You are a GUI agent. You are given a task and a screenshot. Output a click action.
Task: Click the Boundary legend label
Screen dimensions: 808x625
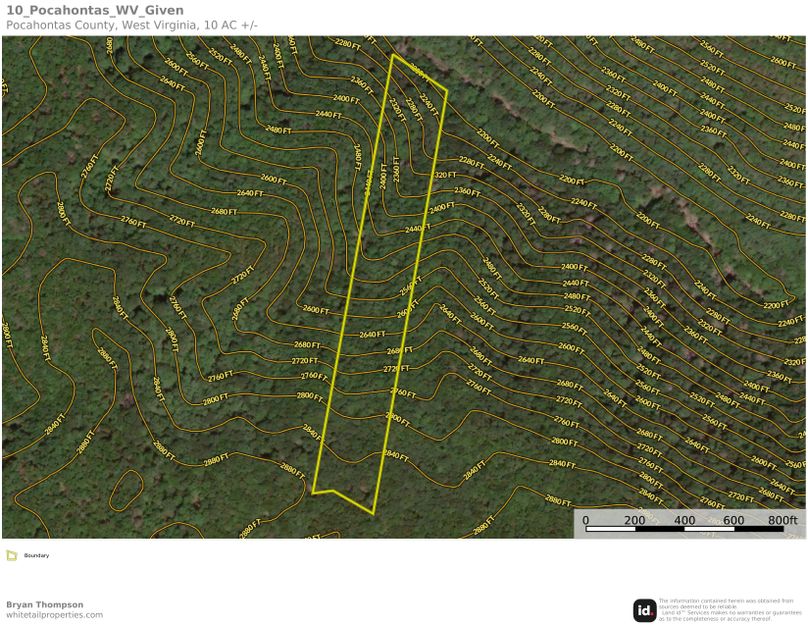pos(36,555)
